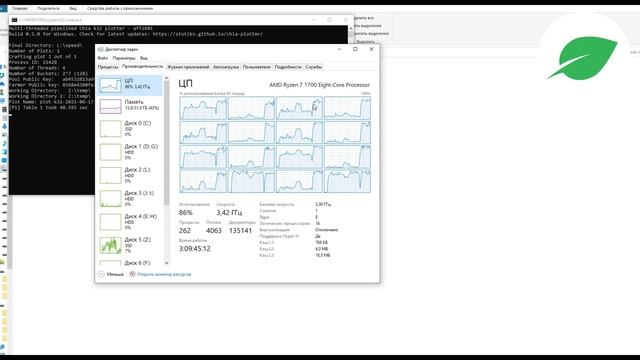Open the Пользователи tab

257,67
